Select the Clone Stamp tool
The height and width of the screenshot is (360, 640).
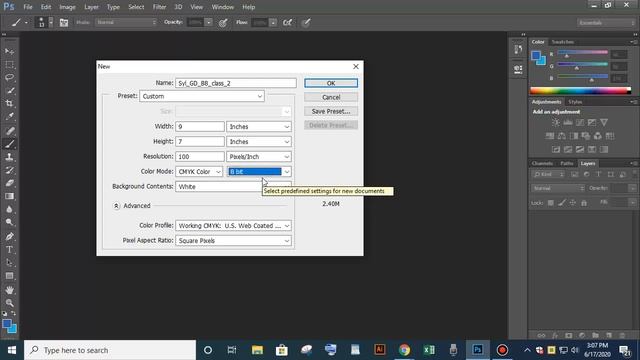(x=9, y=157)
